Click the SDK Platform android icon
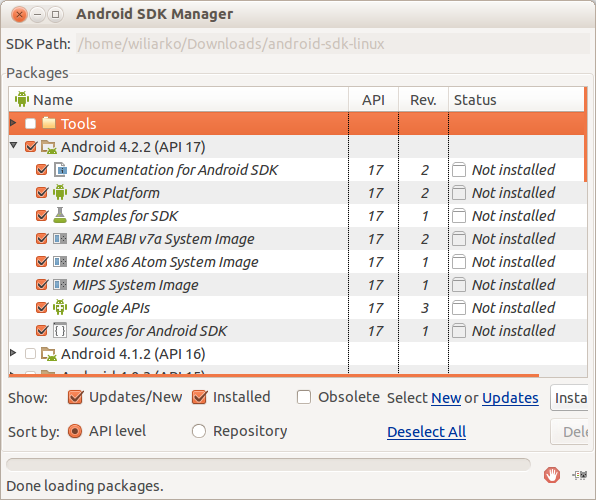This screenshot has height=500, width=596. 60,193
